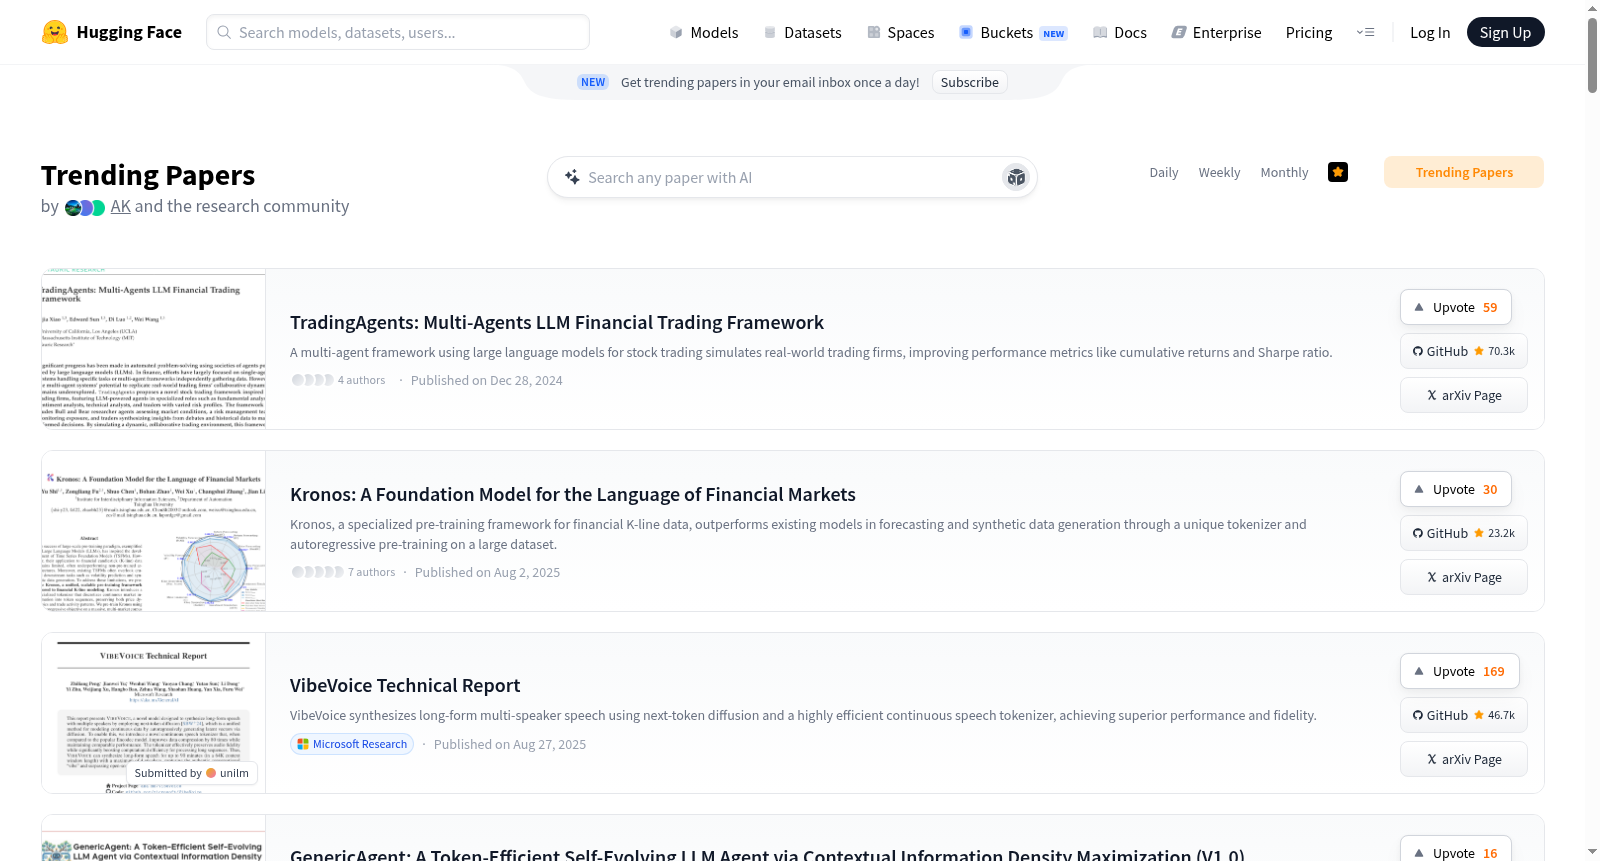Go to the Pricing page
1600x861 pixels.
1309,32
